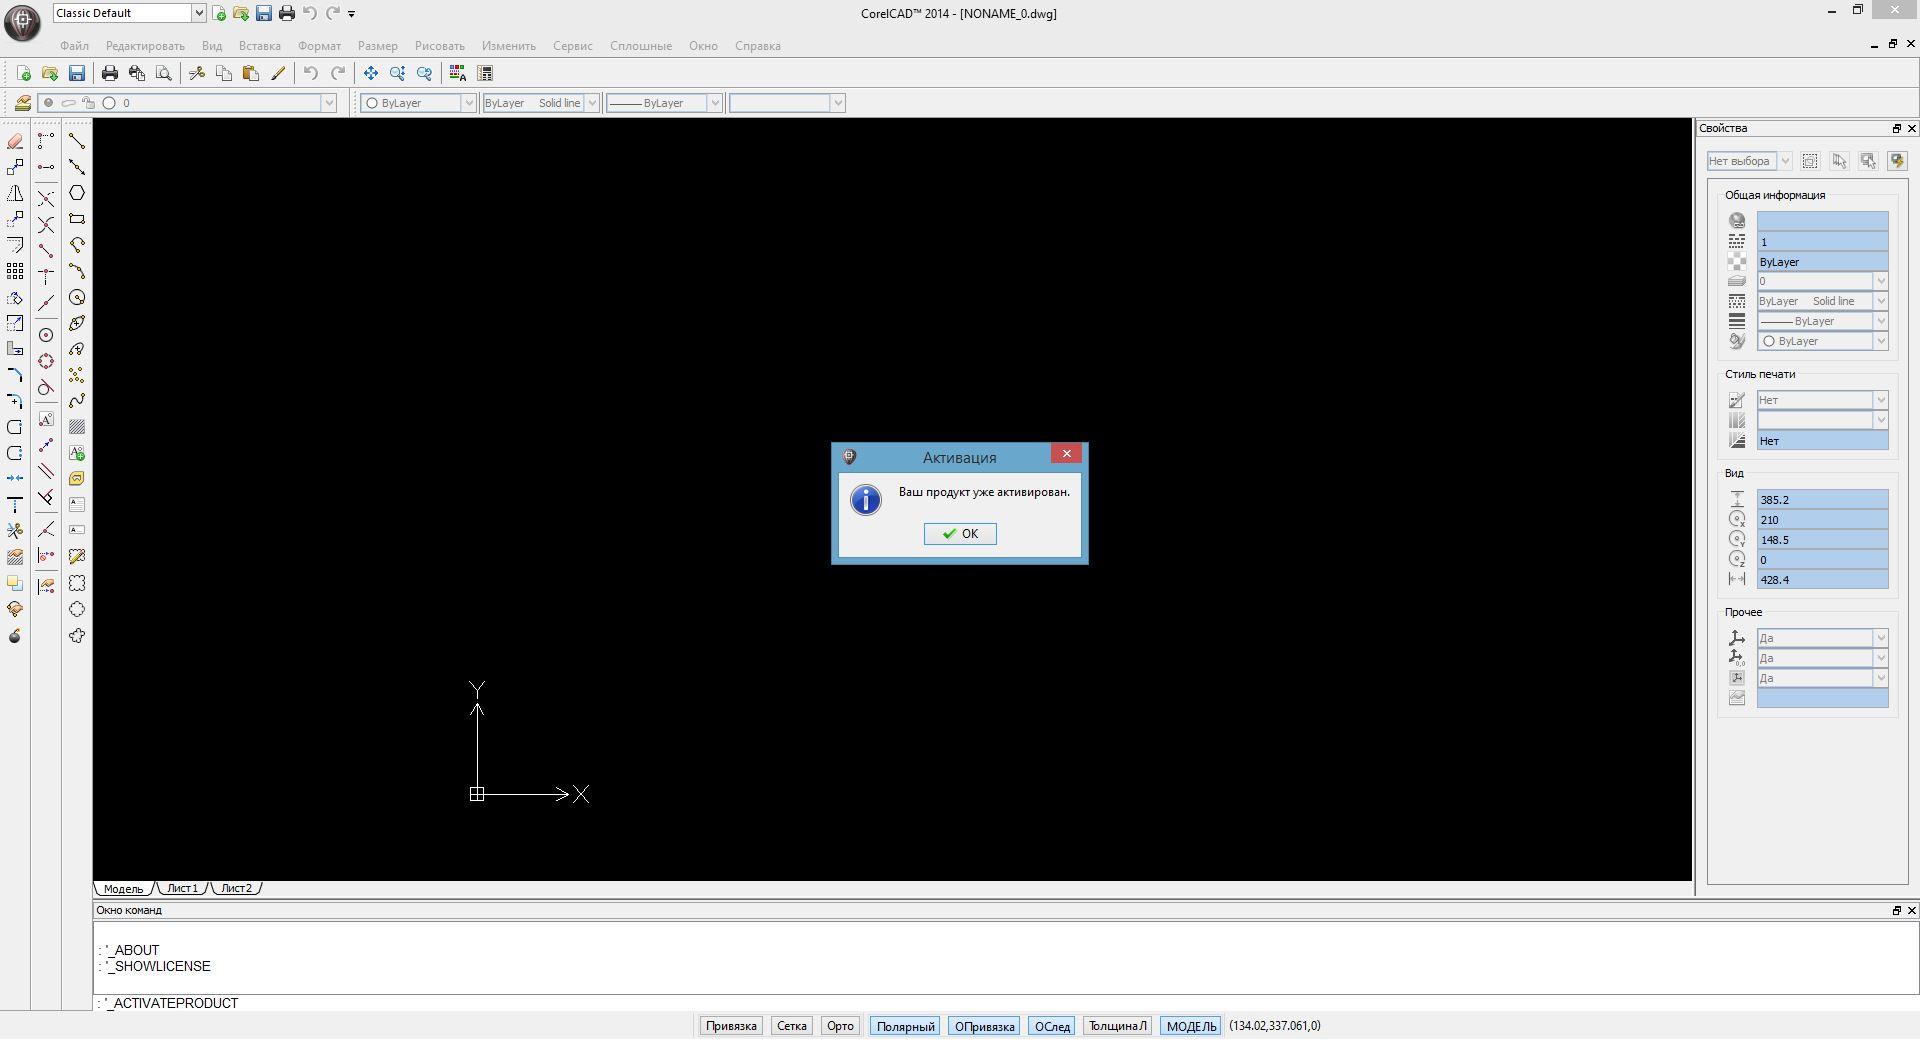This screenshot has width=1920, height=1040.
Task: Expand the quick access toolbar customize arrow
Action: (351, 14)
